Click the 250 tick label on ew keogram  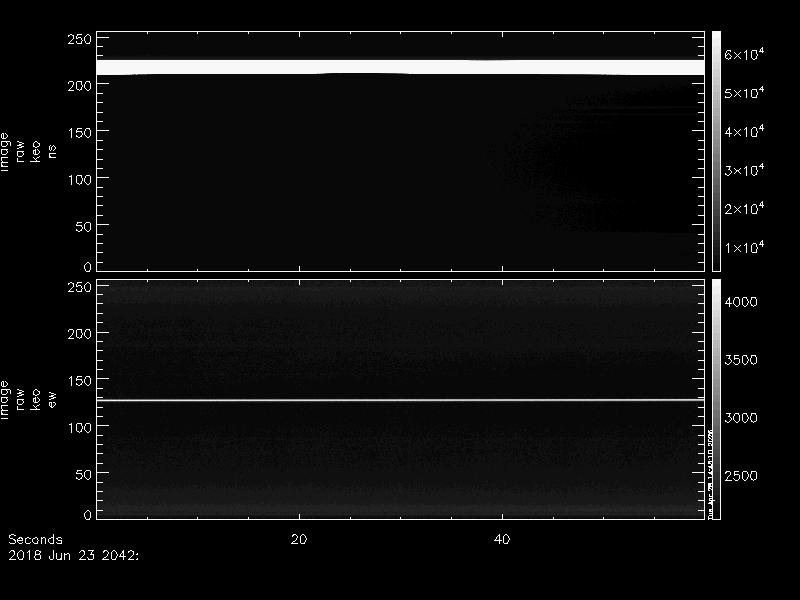point(80,287)
